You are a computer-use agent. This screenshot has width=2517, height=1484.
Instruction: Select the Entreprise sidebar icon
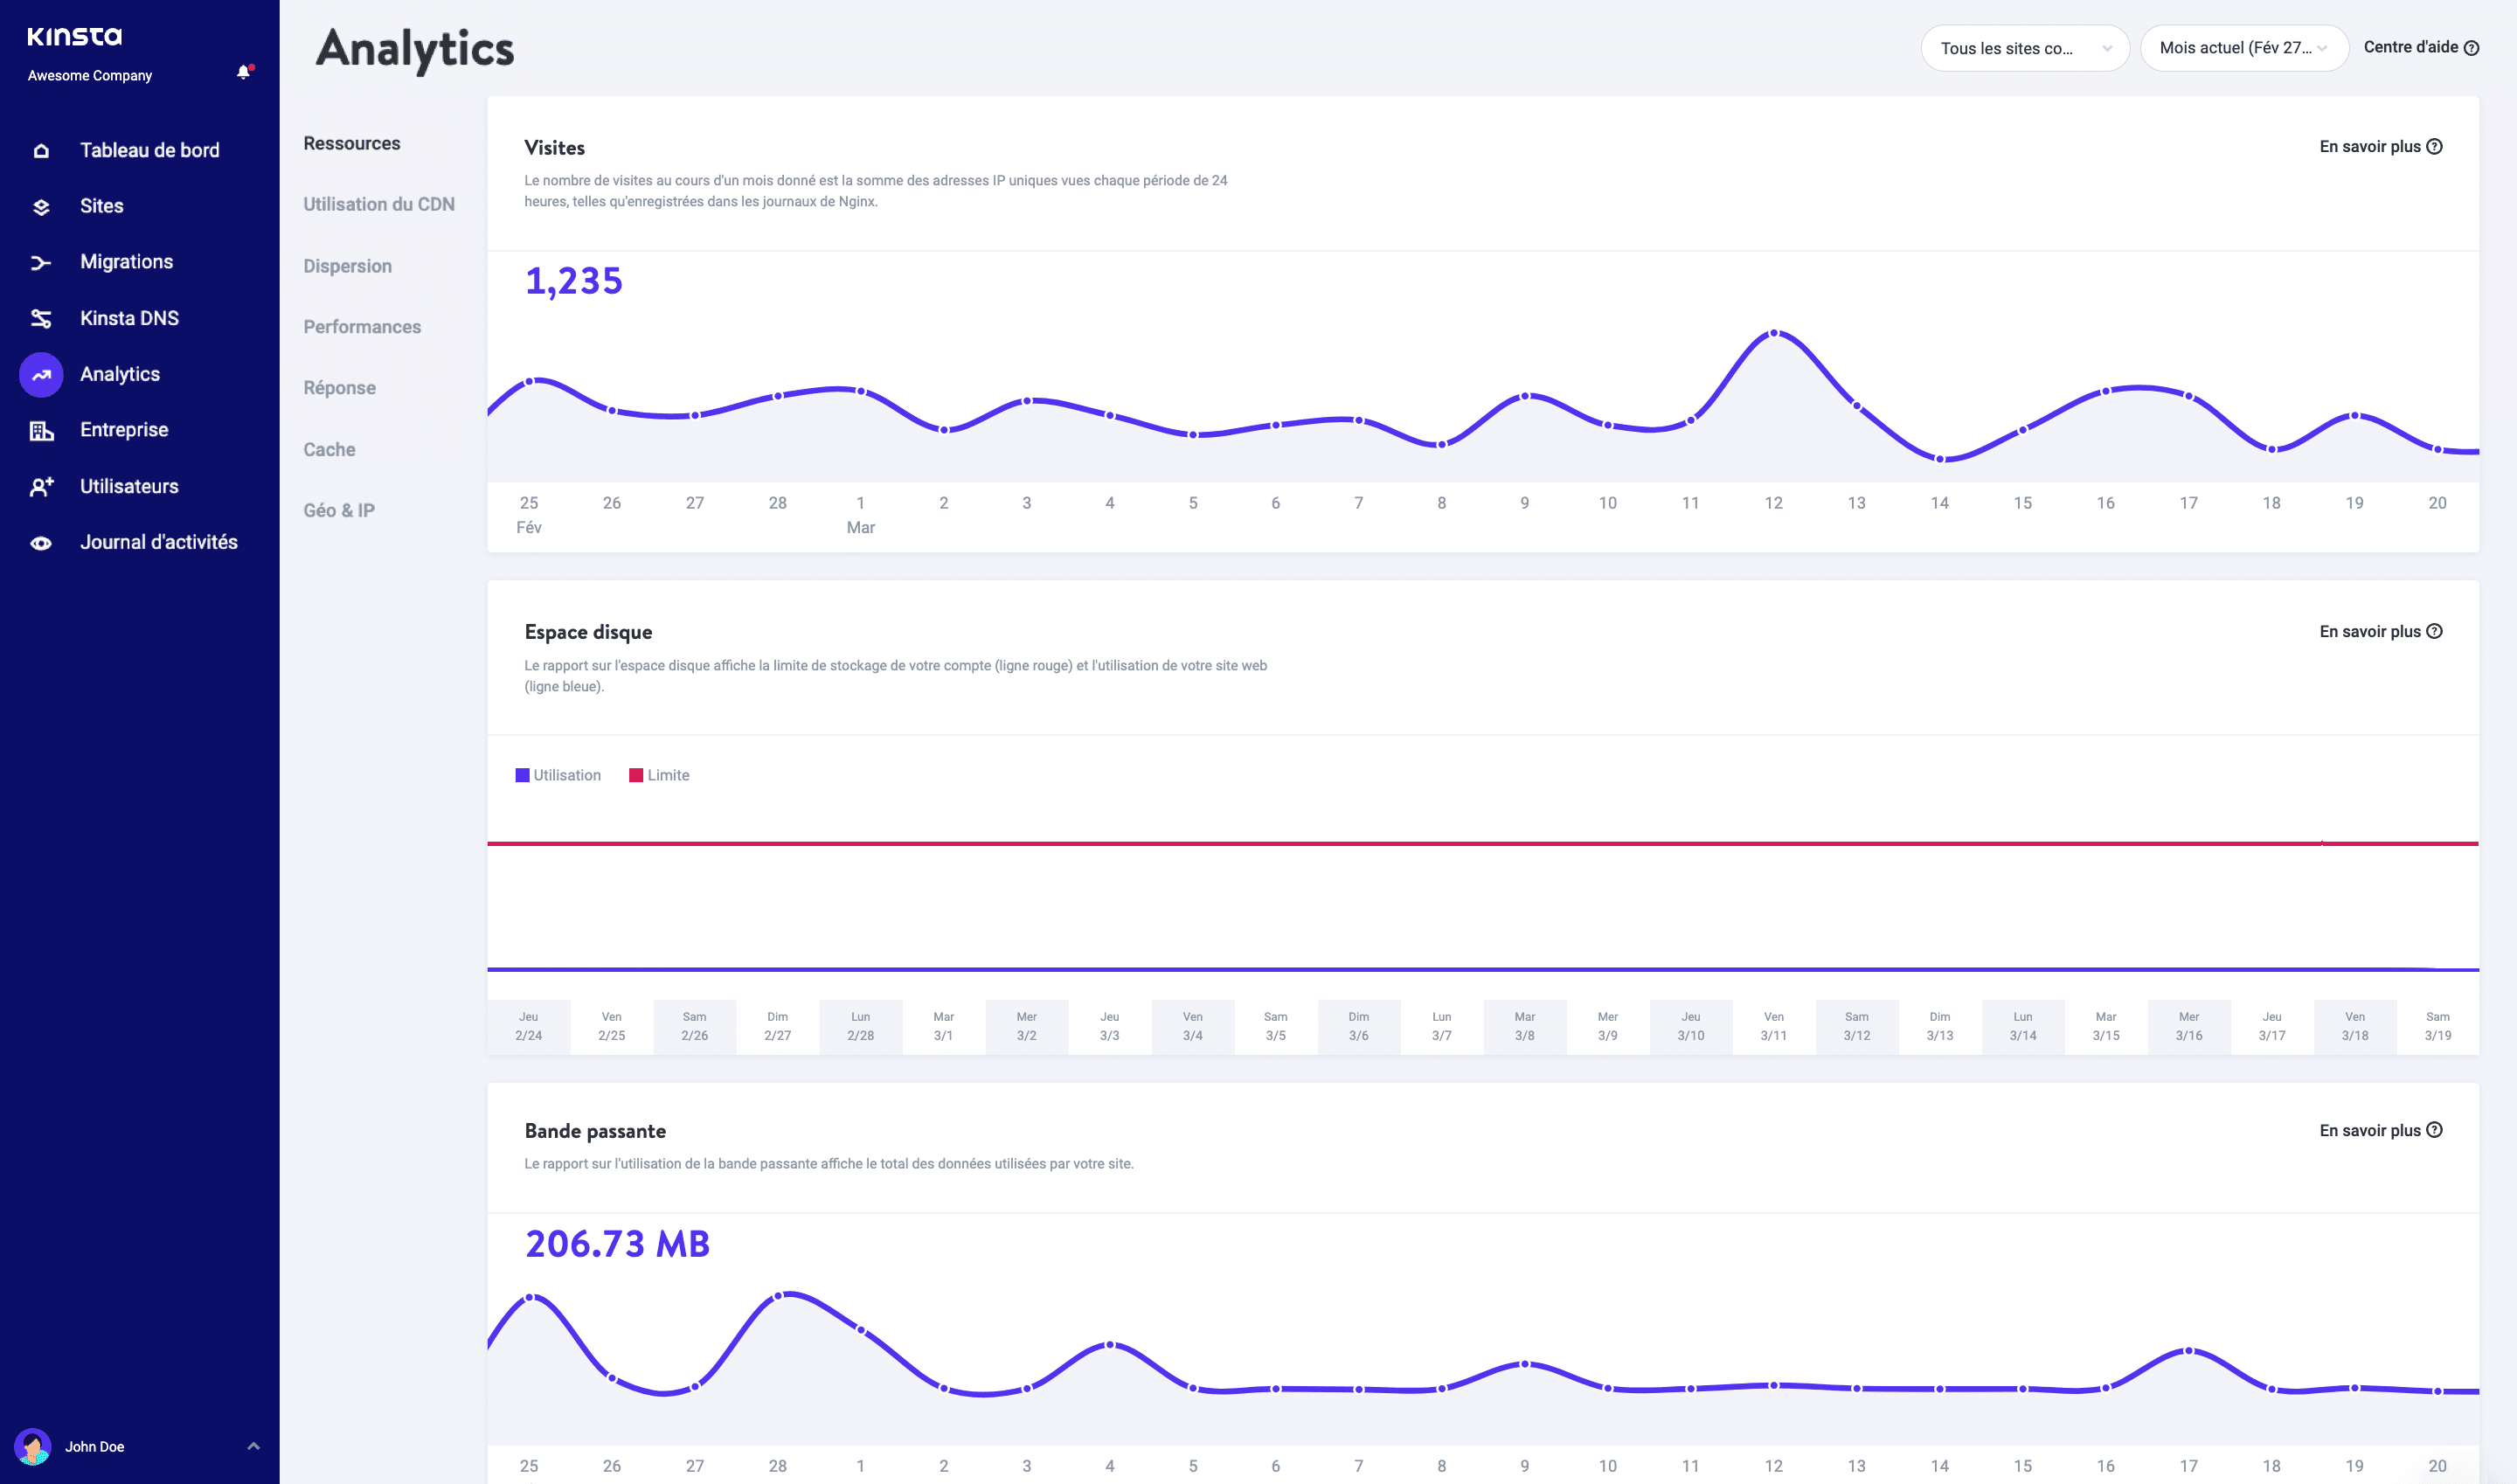tap(40, 429)
